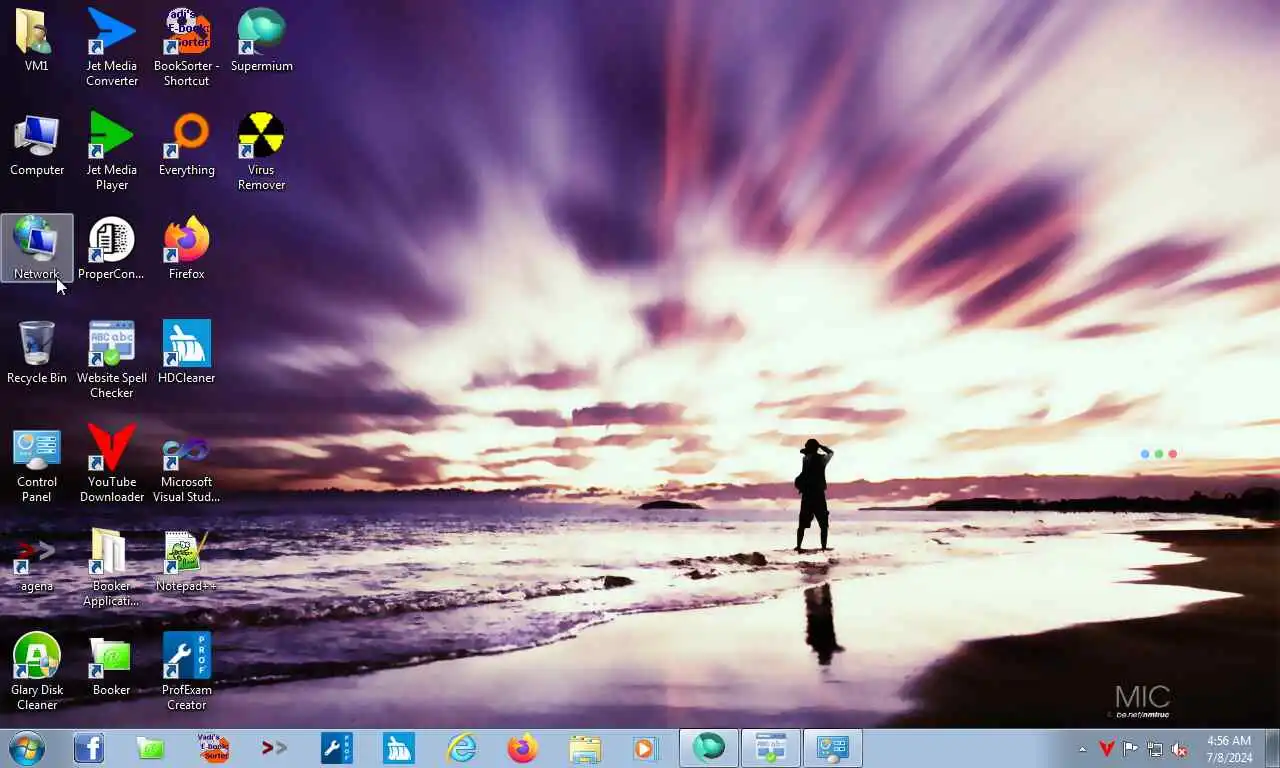Viewport: 1280px width, 768px height.
Task: Select the Computer desktop icon
Action: click(x=37, y=145)
